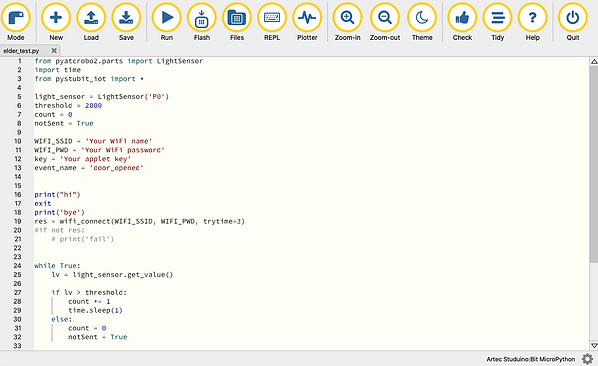Check the code for errors
Image resolution: width=598 pixels, height=366 pixels.
(x=462, y=22)
